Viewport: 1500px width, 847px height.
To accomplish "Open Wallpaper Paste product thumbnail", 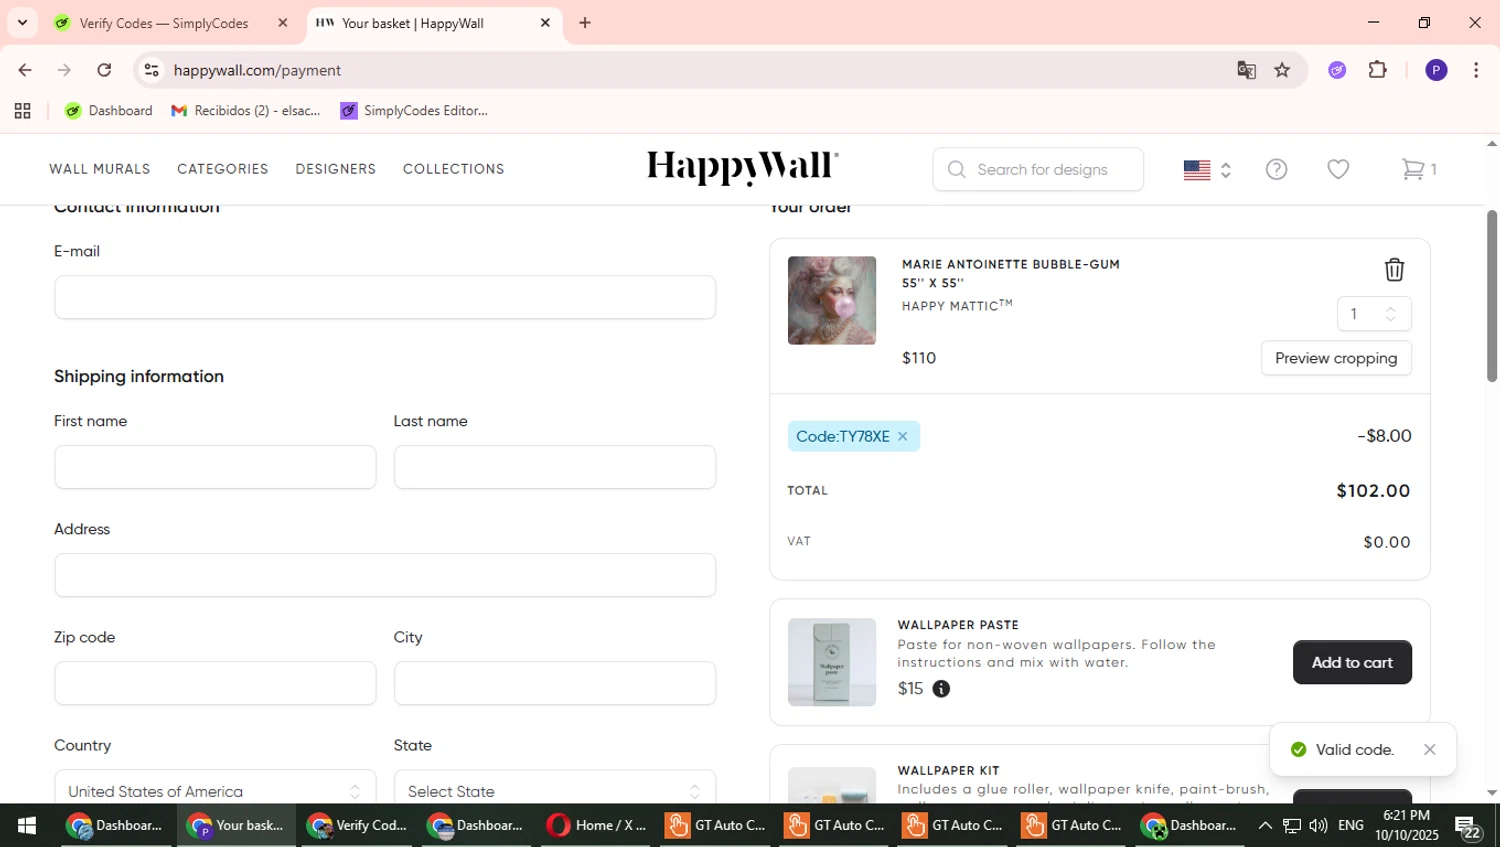I will (x=832, y=662).
